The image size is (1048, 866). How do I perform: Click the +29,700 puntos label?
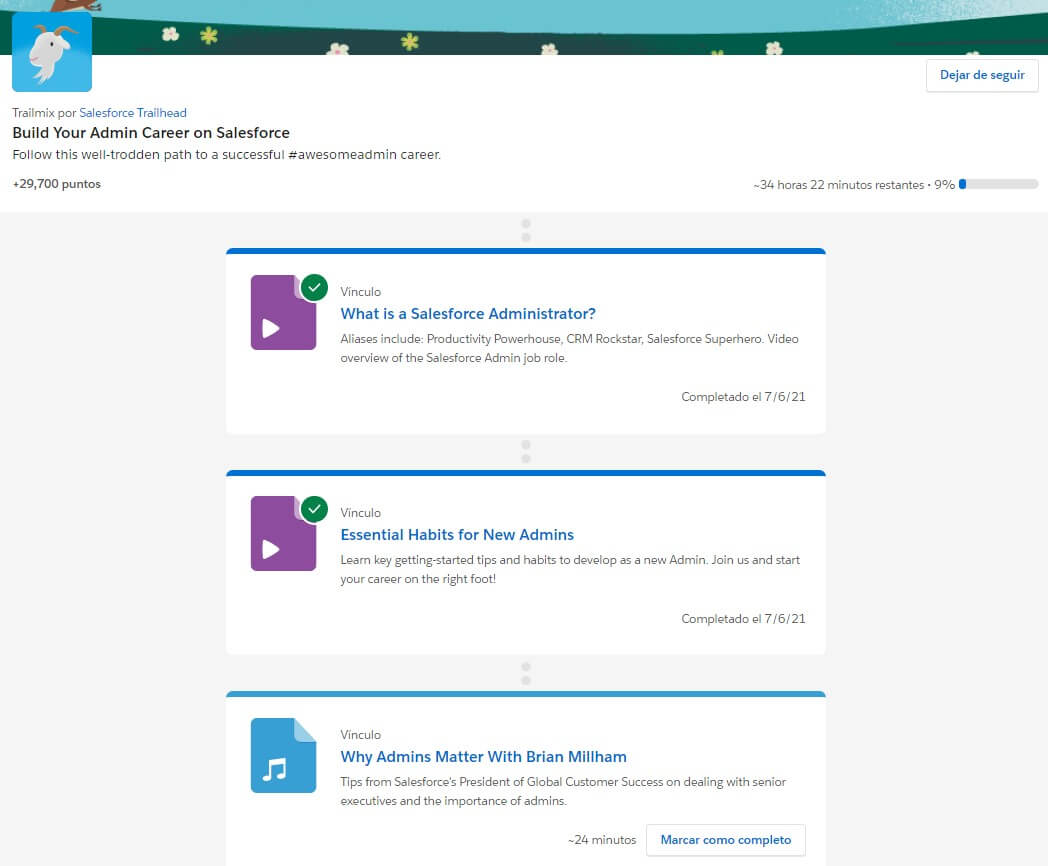57,184
